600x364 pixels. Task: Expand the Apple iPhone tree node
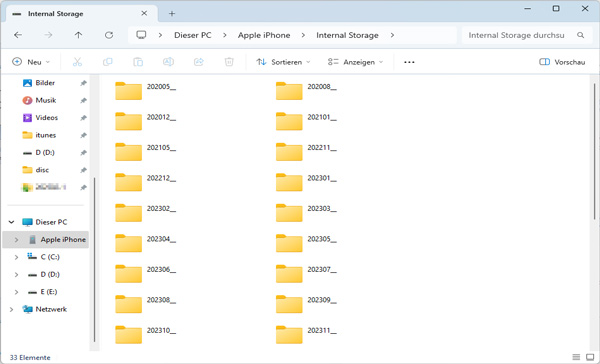coord(16,240)
